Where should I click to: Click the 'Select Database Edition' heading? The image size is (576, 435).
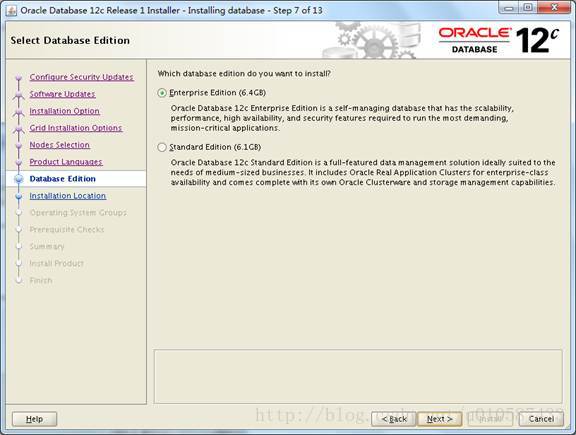[x=70, y=40]
